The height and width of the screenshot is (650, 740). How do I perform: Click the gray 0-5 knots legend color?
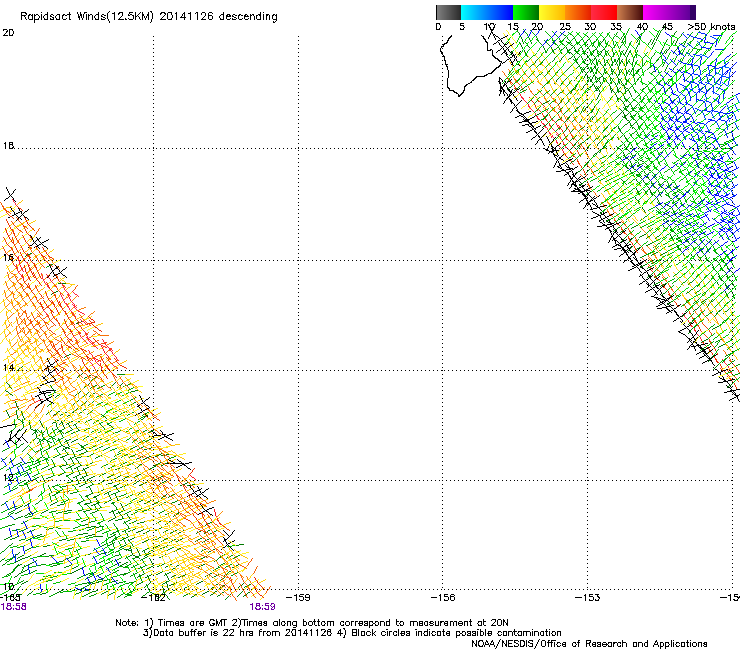448,12
